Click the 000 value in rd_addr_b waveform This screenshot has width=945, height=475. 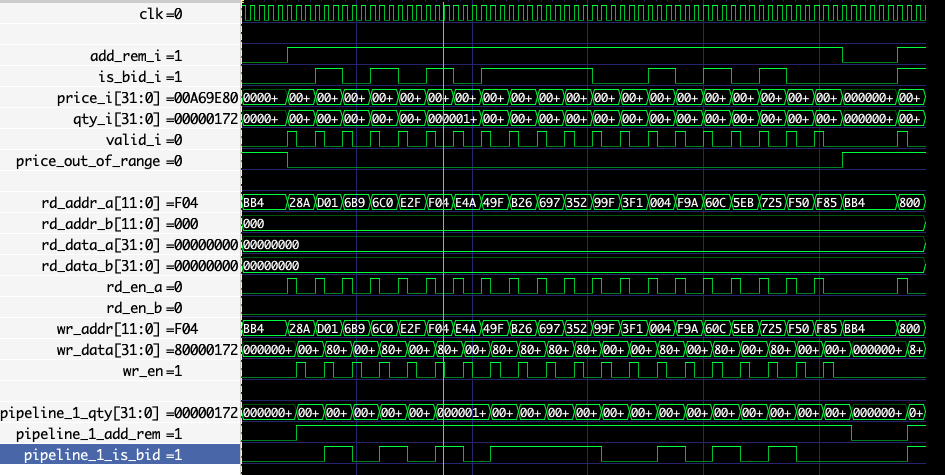[254, 224]
